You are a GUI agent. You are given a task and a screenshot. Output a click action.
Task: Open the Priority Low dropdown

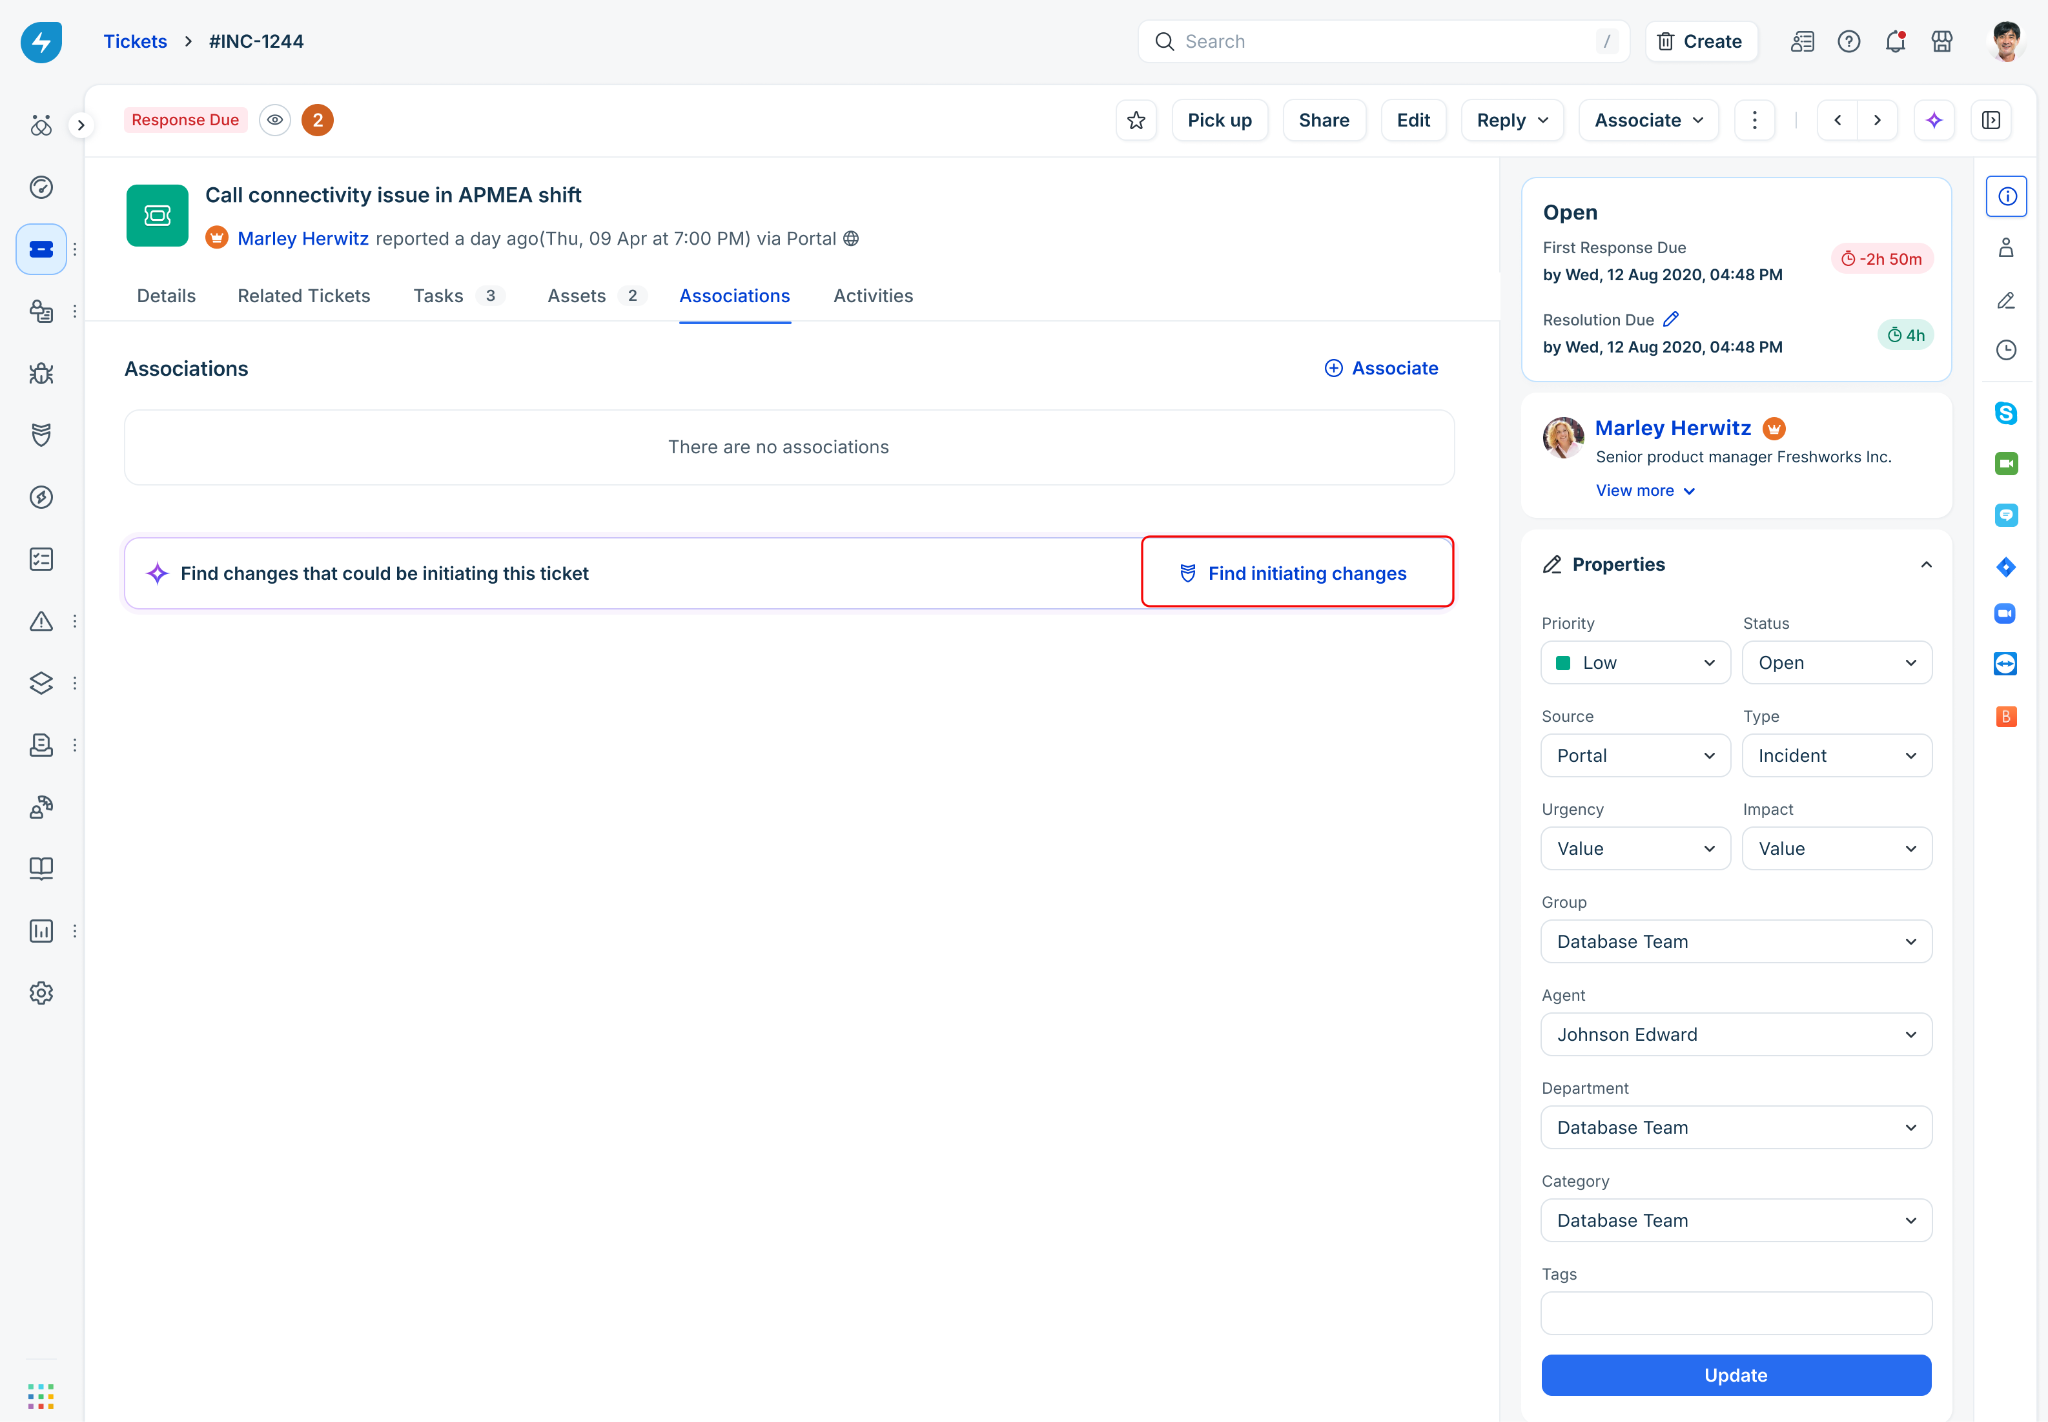point(1636,663)
